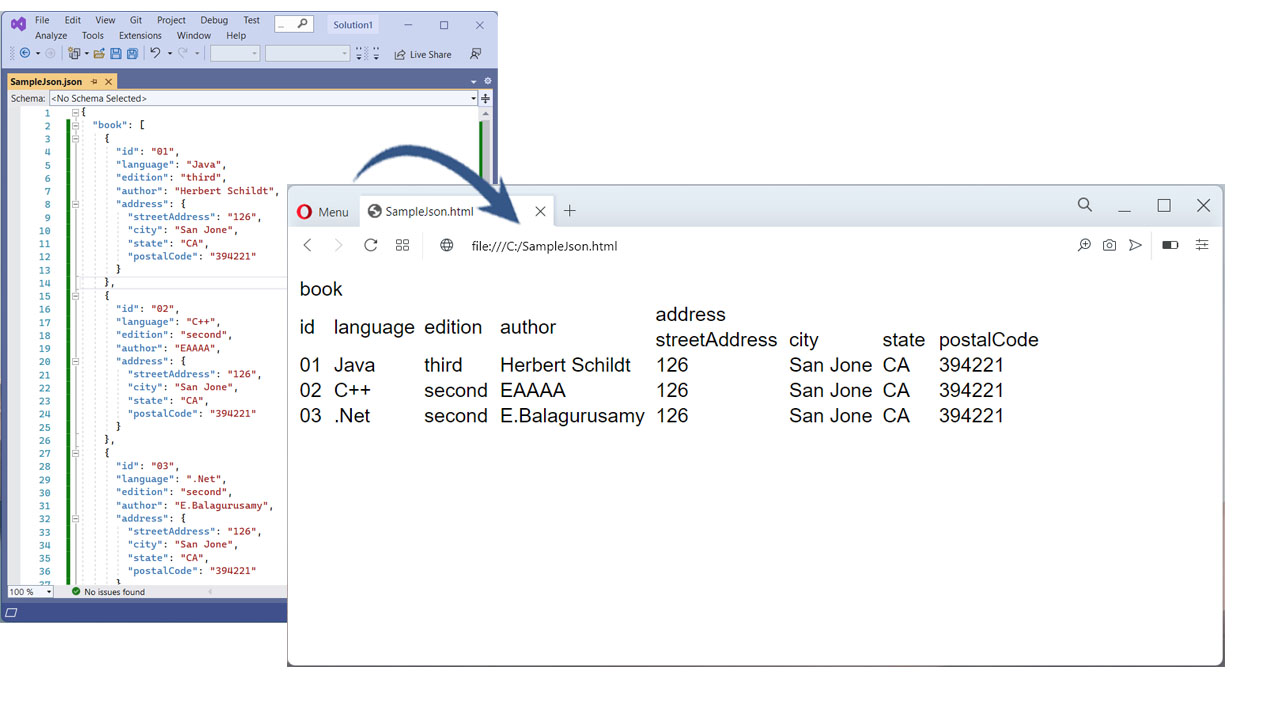
Task: Open Opera's zoom magnifier icon
Action: [1085, 245]
